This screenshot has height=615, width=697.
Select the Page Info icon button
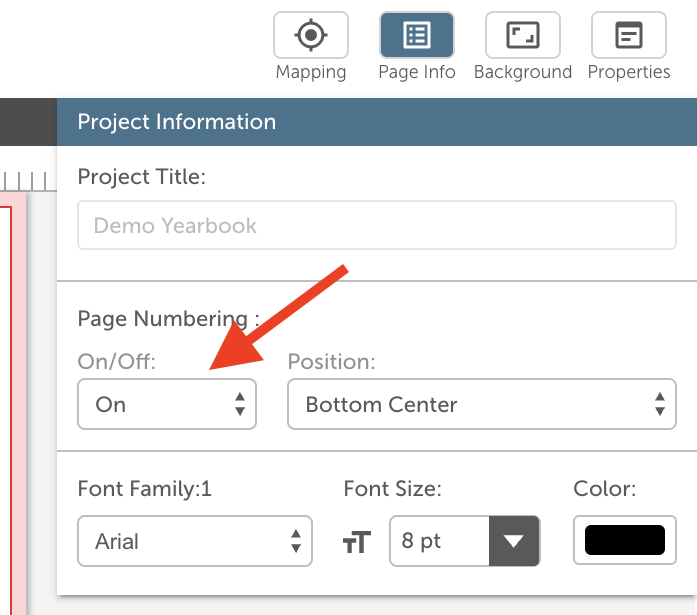(417, 35)
